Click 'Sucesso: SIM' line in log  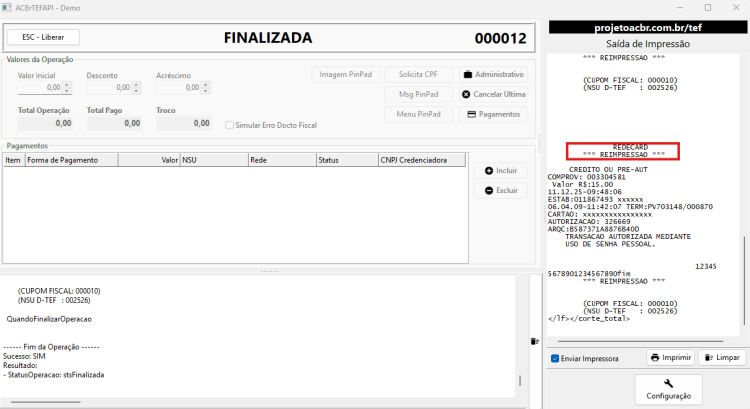click(24, 356)
